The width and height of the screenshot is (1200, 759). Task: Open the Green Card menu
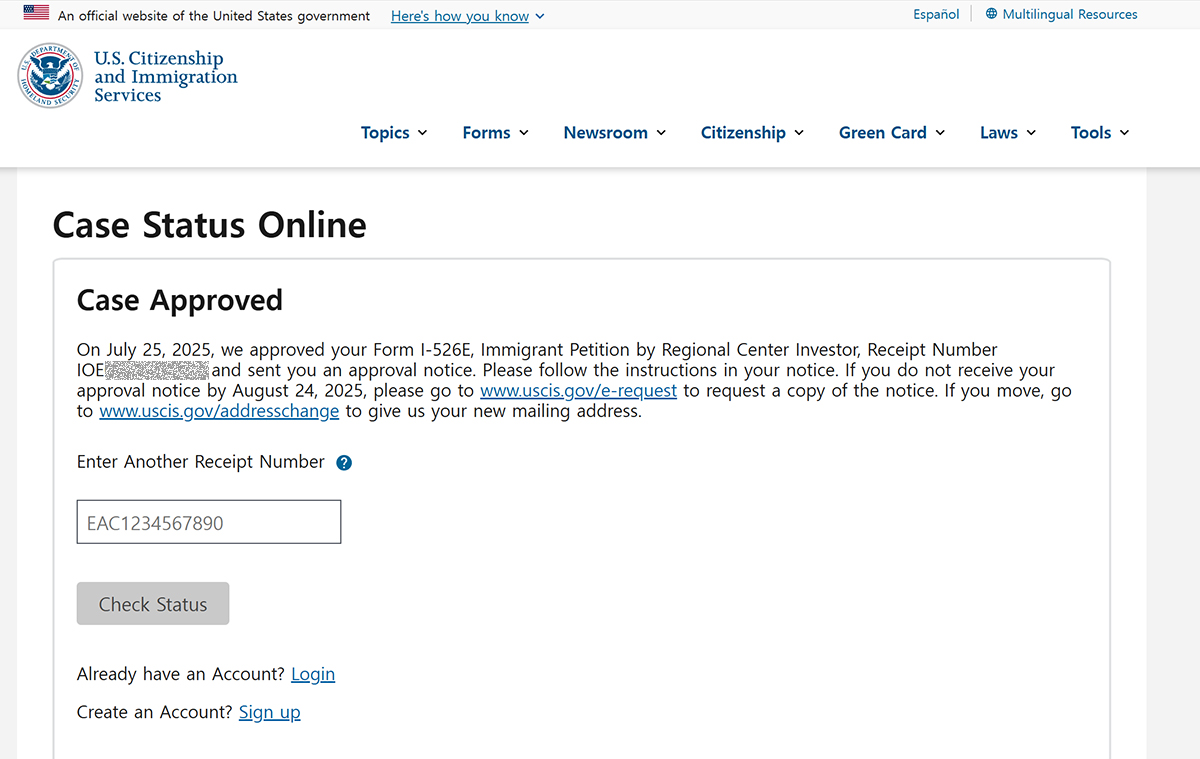(x=892, y=133)
